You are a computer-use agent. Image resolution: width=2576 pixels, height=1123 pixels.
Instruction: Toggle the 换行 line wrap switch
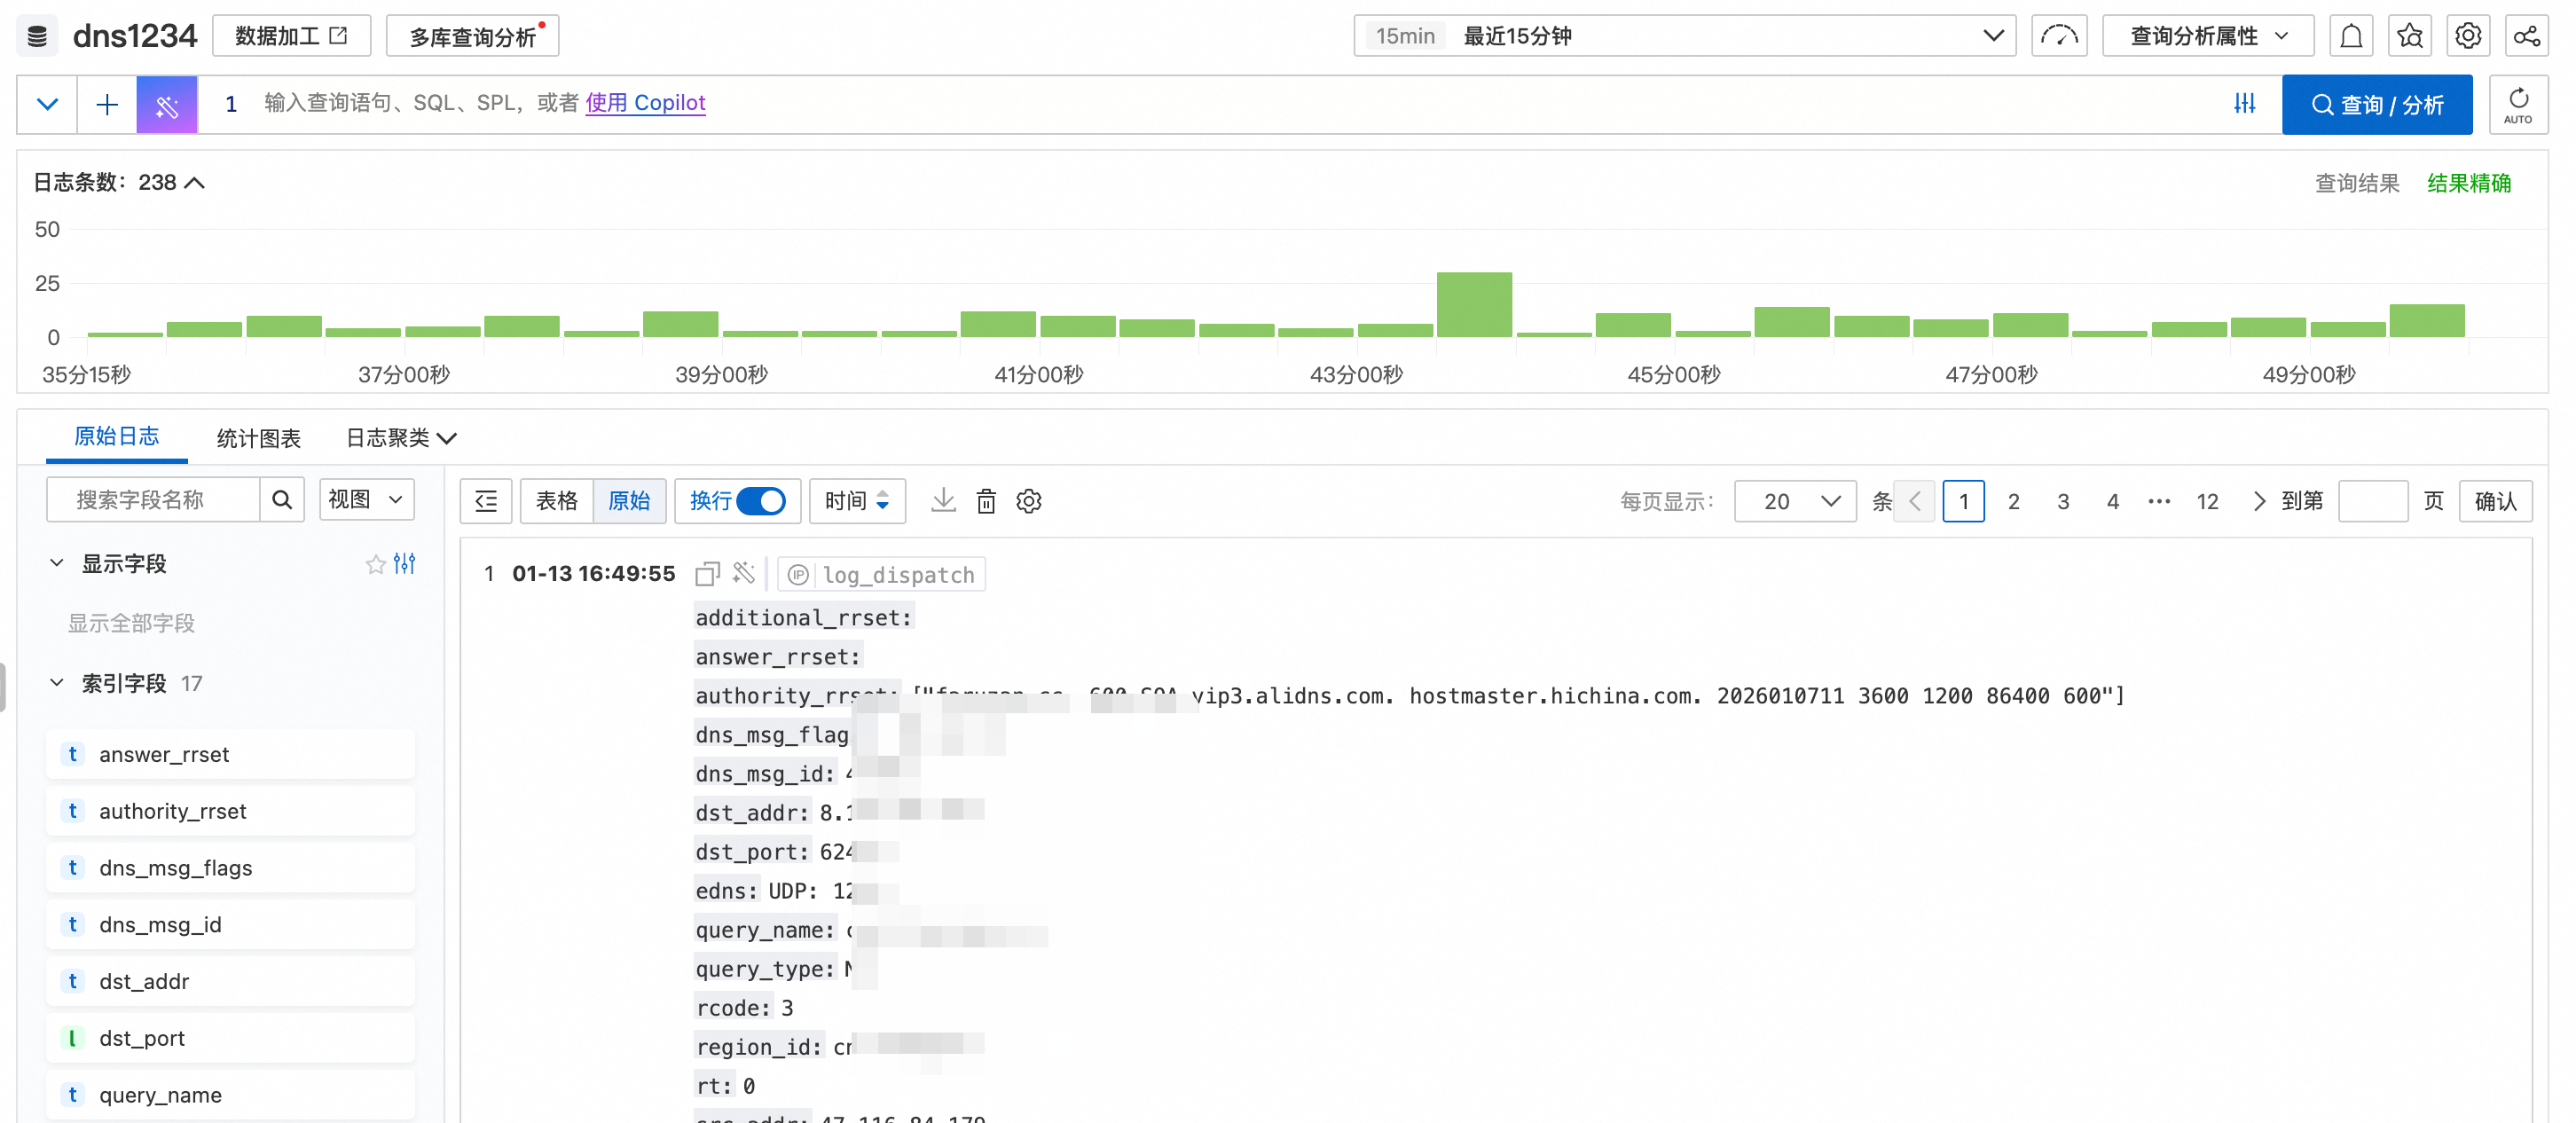760,501
